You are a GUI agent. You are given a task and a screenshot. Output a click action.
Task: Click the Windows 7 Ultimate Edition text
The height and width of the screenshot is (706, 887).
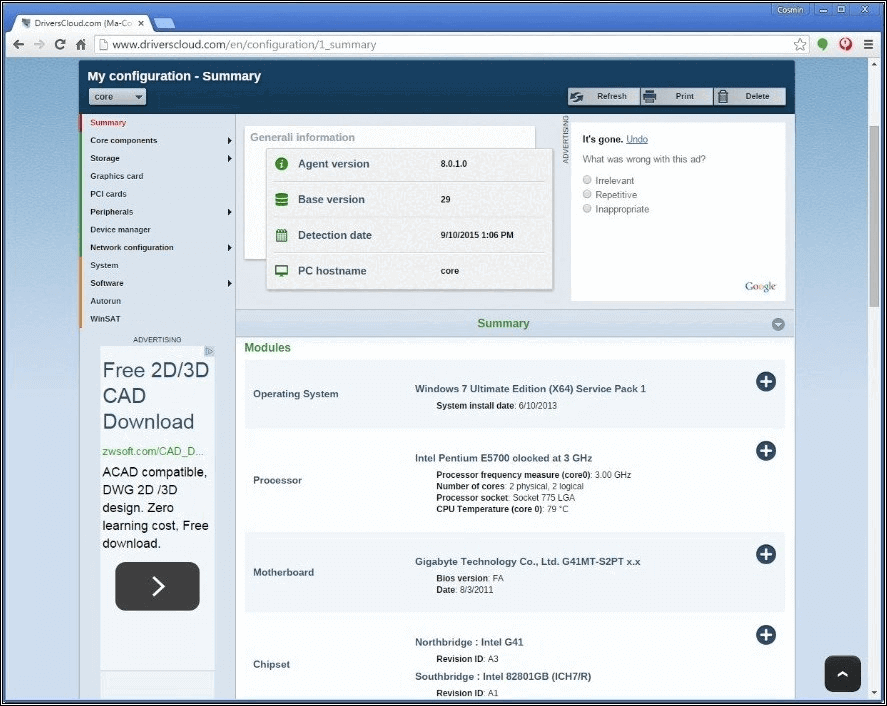(x=530, y=389)
